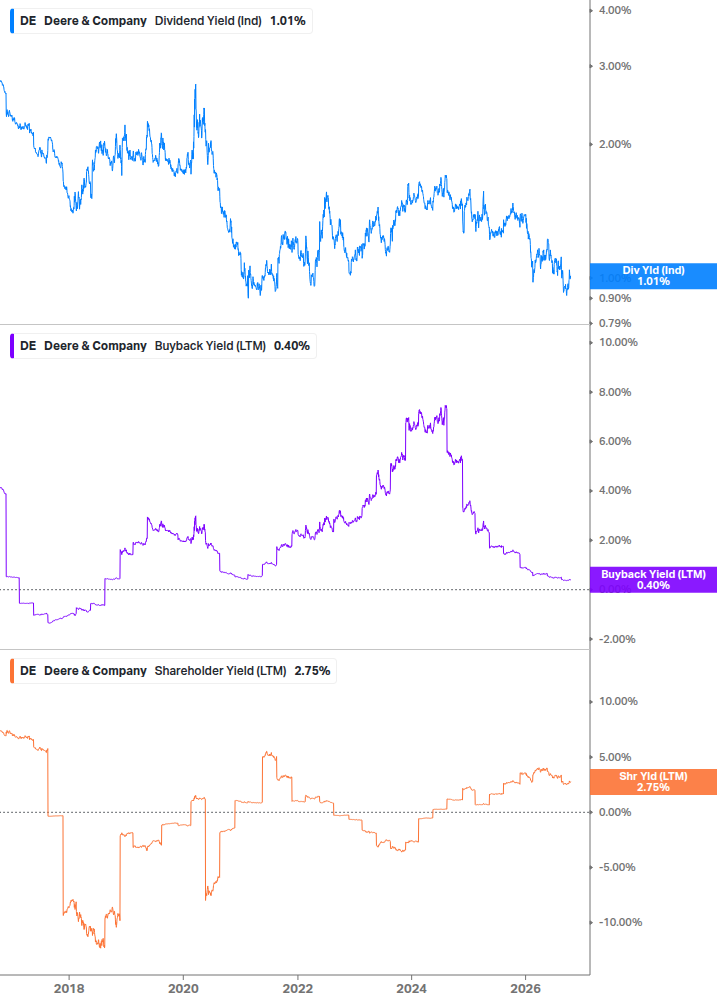Image resolution: width=717 pixels, height=1005 pixels.
Task: Click the 3.00% tick on the dividend yield axis
Action: pyautogui.click(x=615, y=67)
